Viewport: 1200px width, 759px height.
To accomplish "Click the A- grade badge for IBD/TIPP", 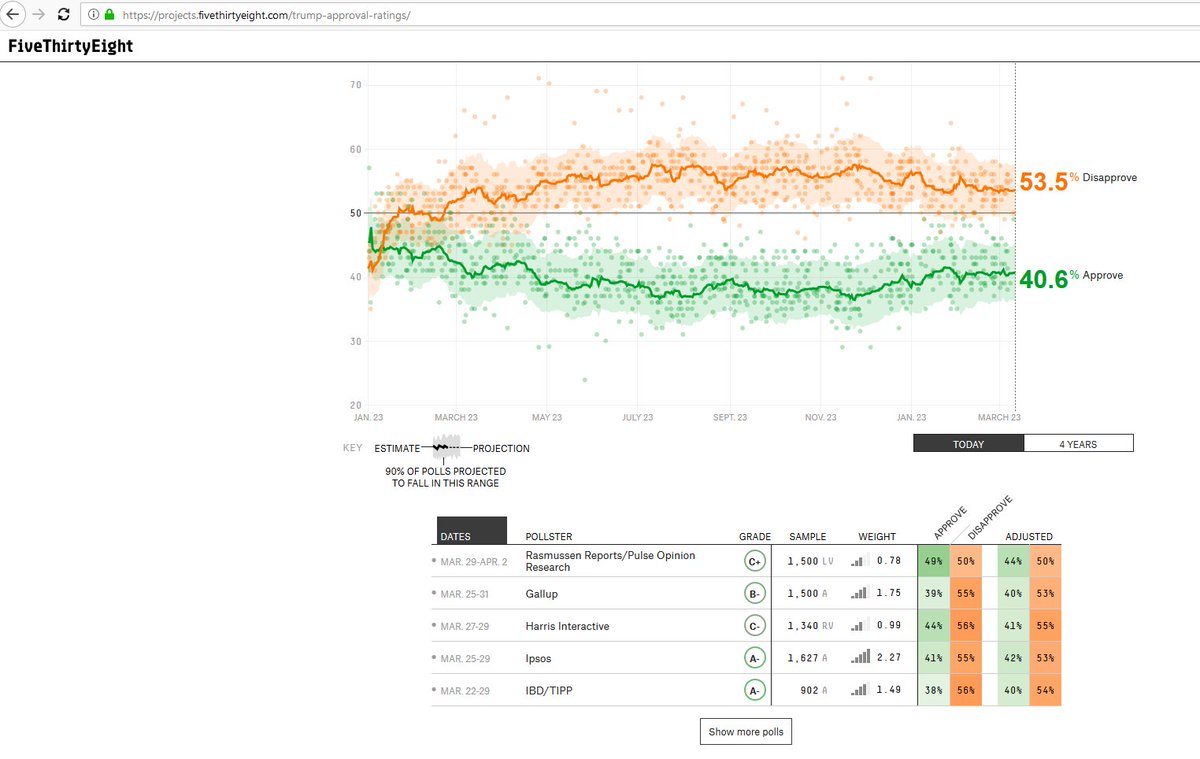I will (755, 690).
